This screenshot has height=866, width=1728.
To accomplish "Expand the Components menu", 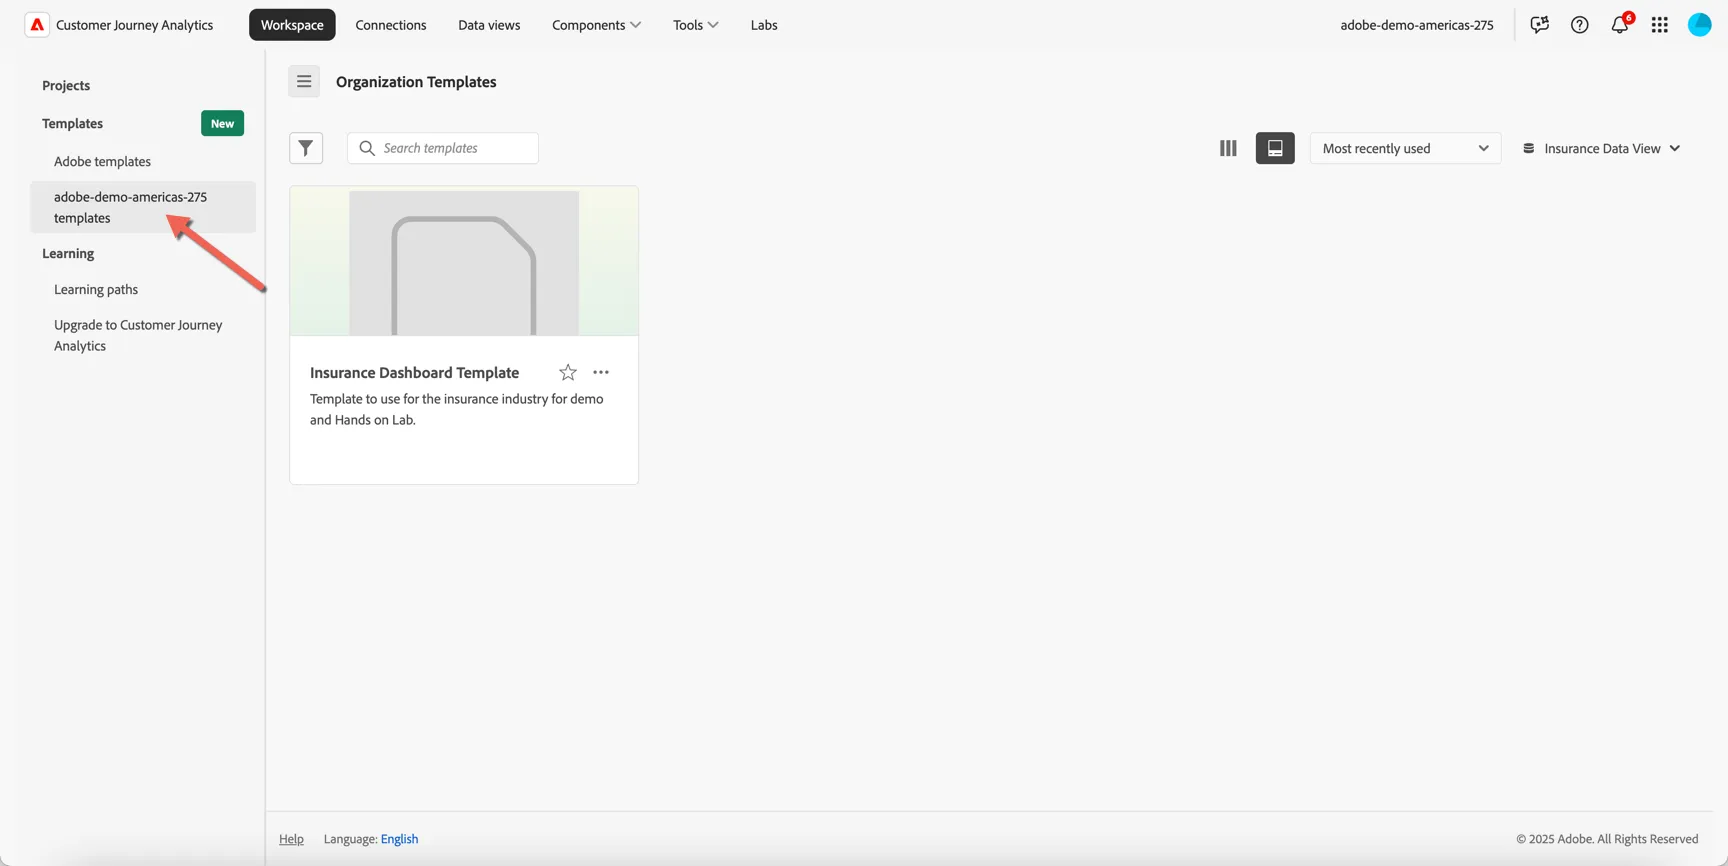I will click(597, 25).
